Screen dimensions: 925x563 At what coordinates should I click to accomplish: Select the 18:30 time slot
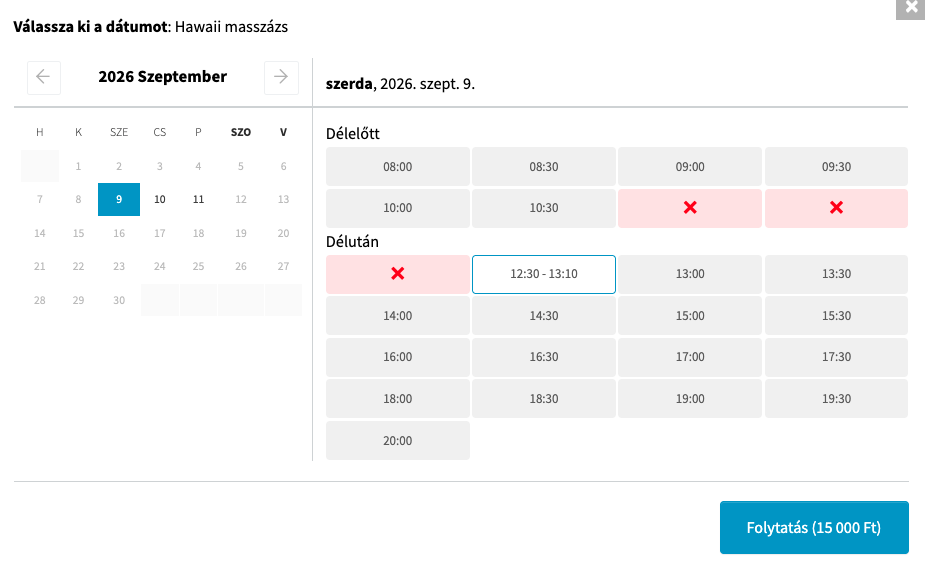click(543, 399)
